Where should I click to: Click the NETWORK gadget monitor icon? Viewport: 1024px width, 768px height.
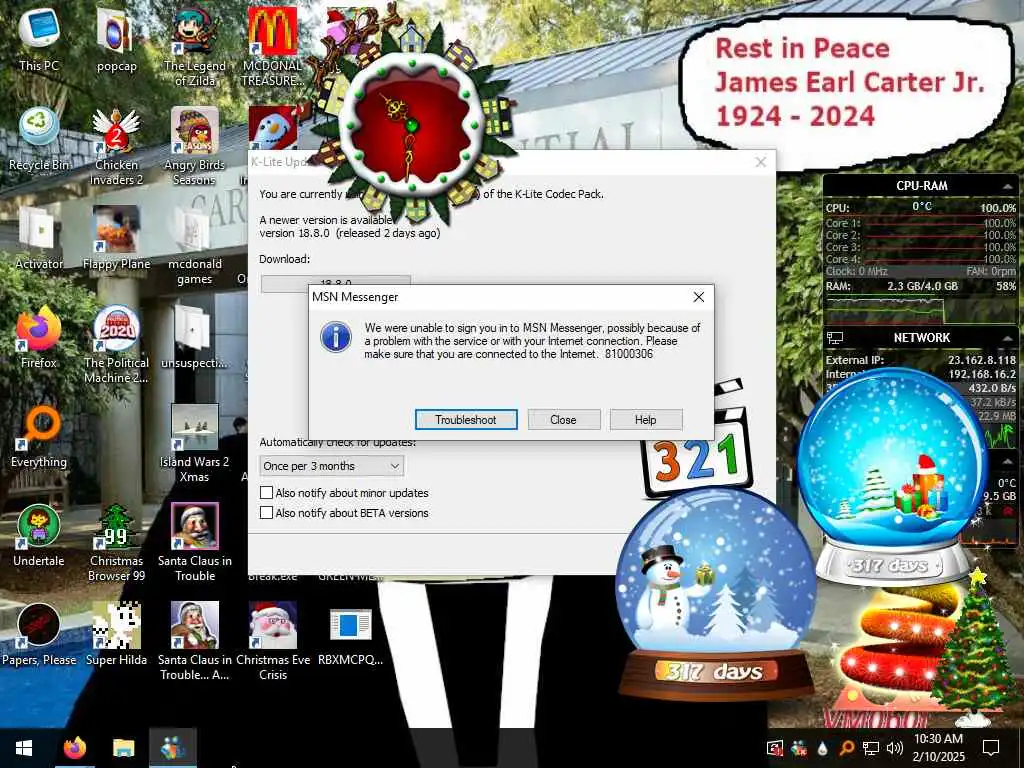pos(835,338)
